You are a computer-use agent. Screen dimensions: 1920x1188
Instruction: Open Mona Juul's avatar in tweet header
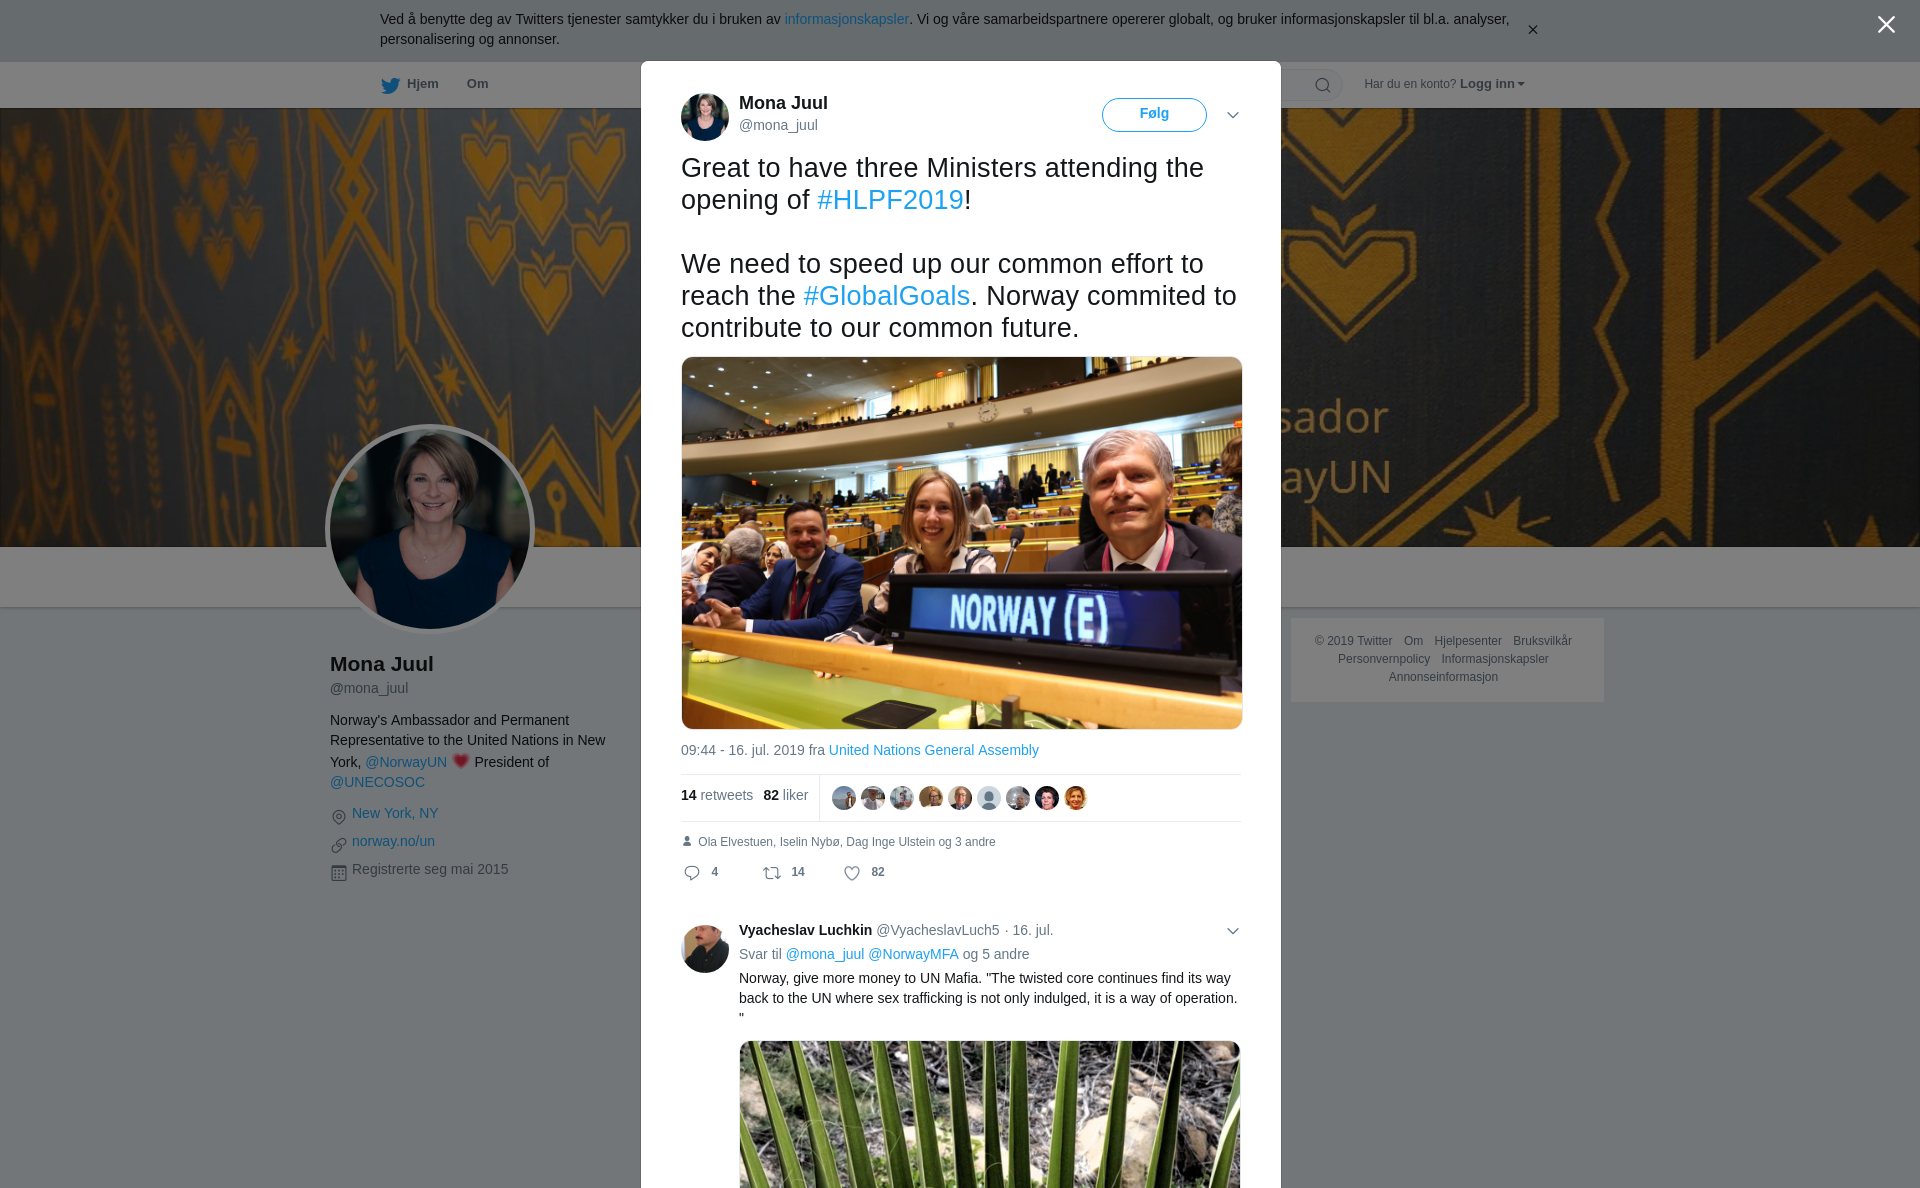[x=705, y=117]
